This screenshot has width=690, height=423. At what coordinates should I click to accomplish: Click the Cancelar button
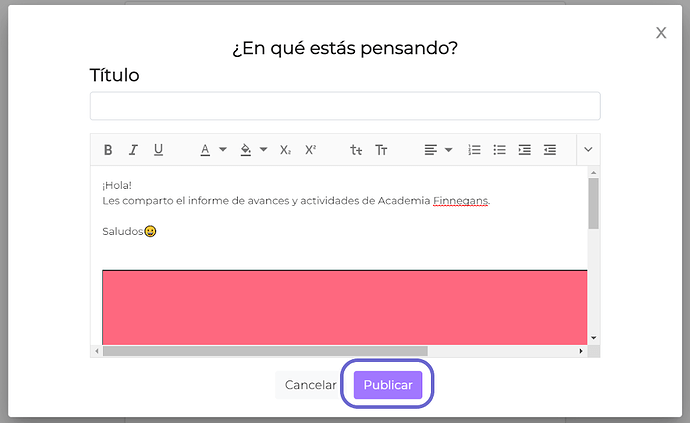coord(310,385)
